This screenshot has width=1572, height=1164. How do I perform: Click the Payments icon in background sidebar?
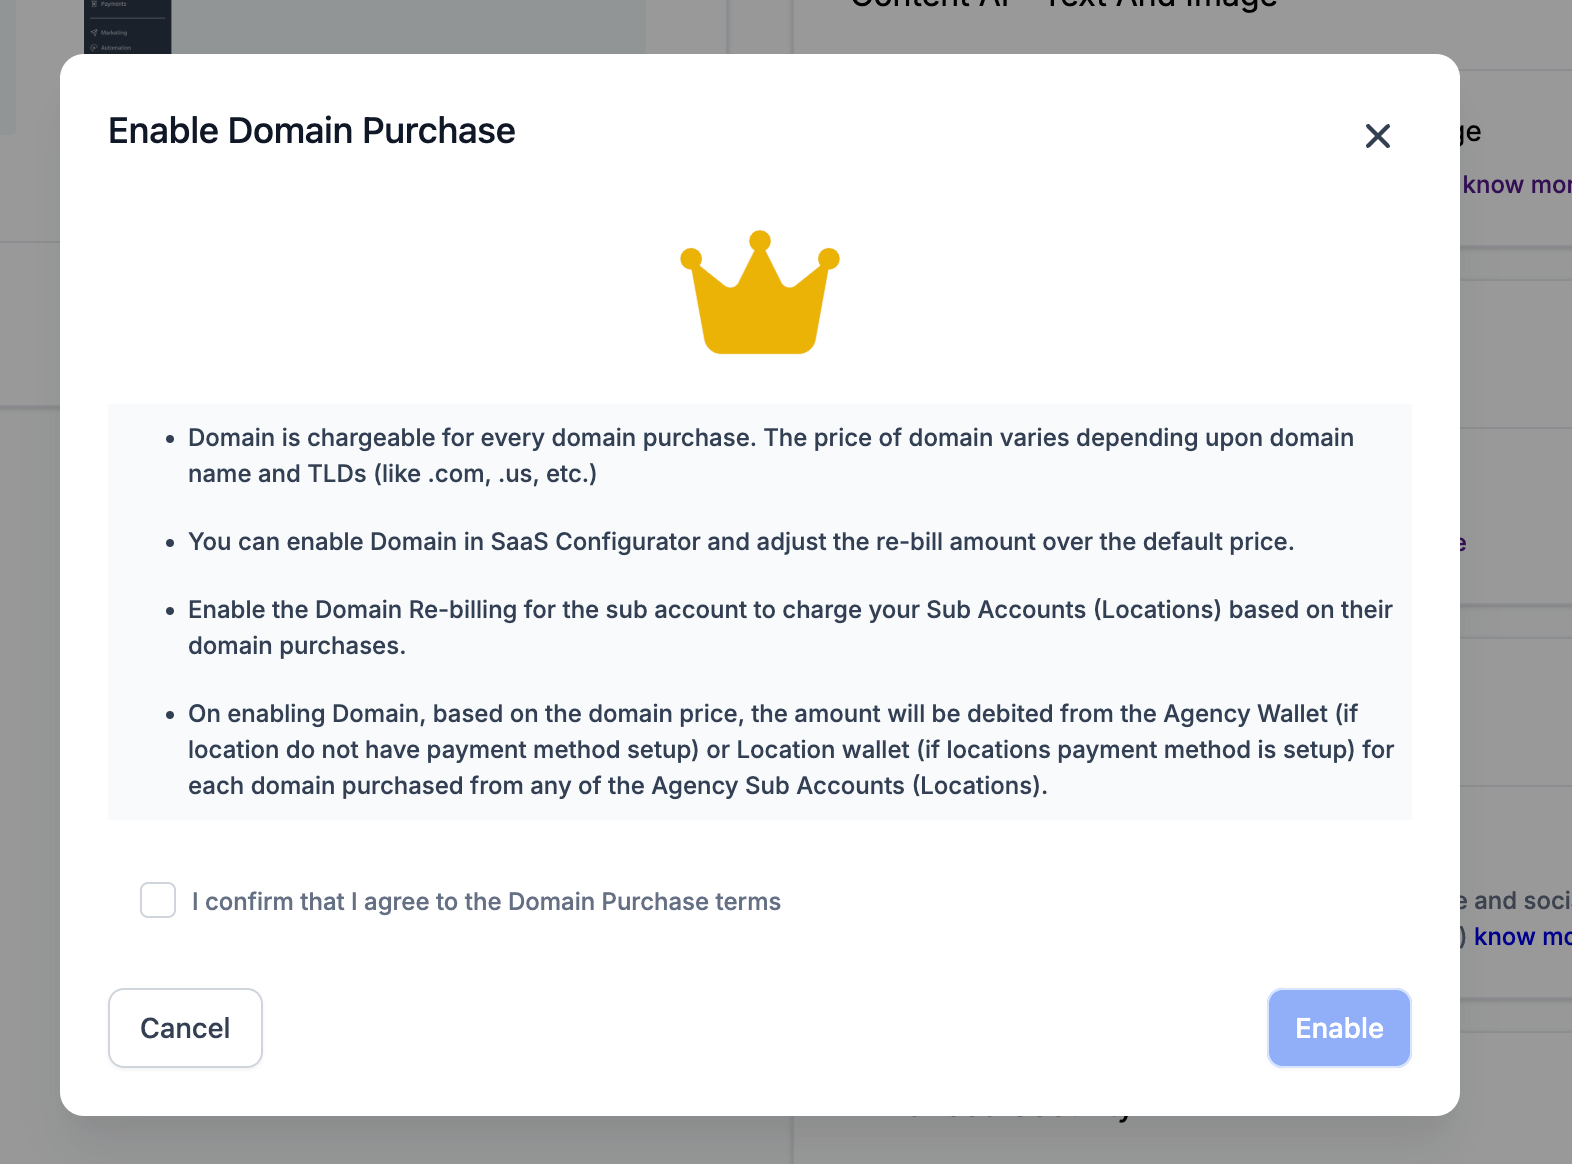[x=94, y=4]
